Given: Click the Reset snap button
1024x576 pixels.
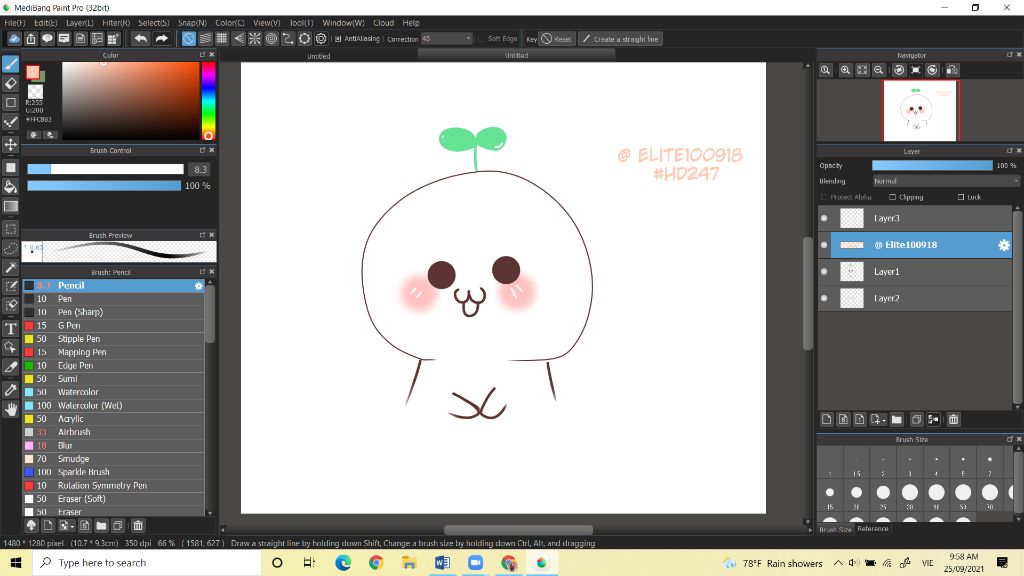Looking at the screenshot, I should pyautogui.click(x=556, y=39).
